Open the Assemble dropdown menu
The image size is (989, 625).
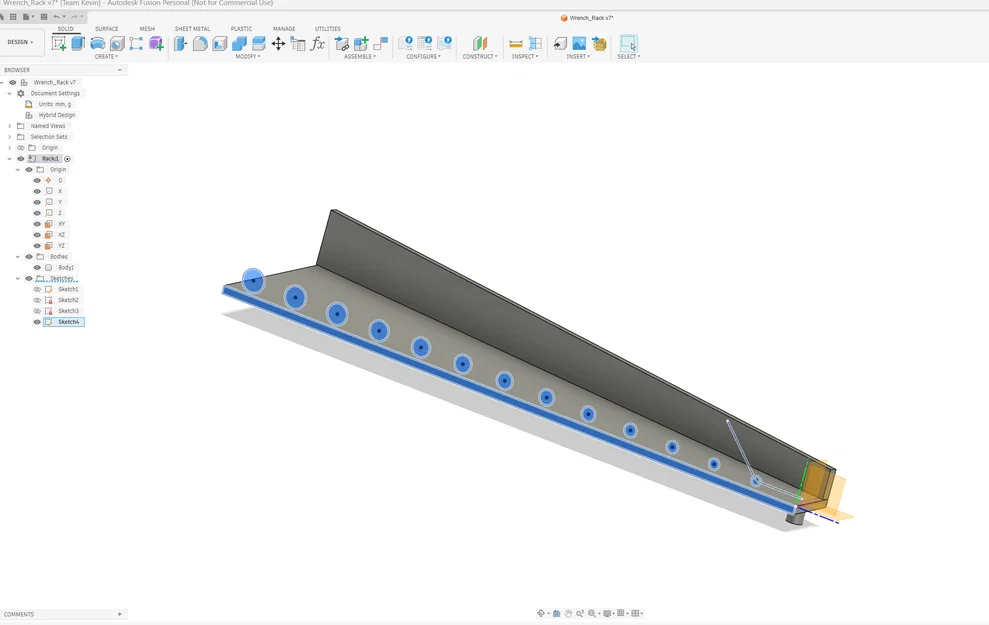click(x=360, y=57)
